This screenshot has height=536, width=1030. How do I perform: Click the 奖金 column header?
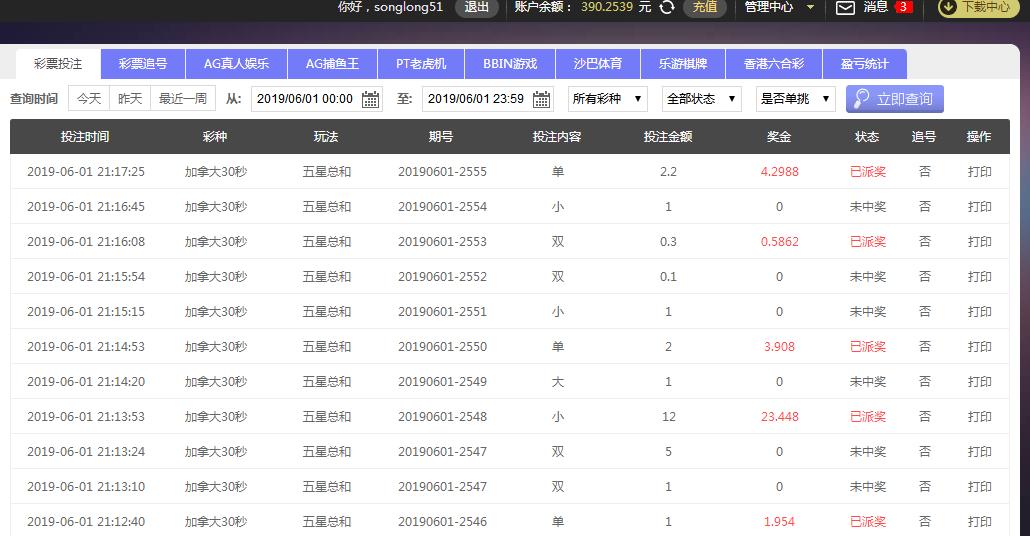(779, 137)
